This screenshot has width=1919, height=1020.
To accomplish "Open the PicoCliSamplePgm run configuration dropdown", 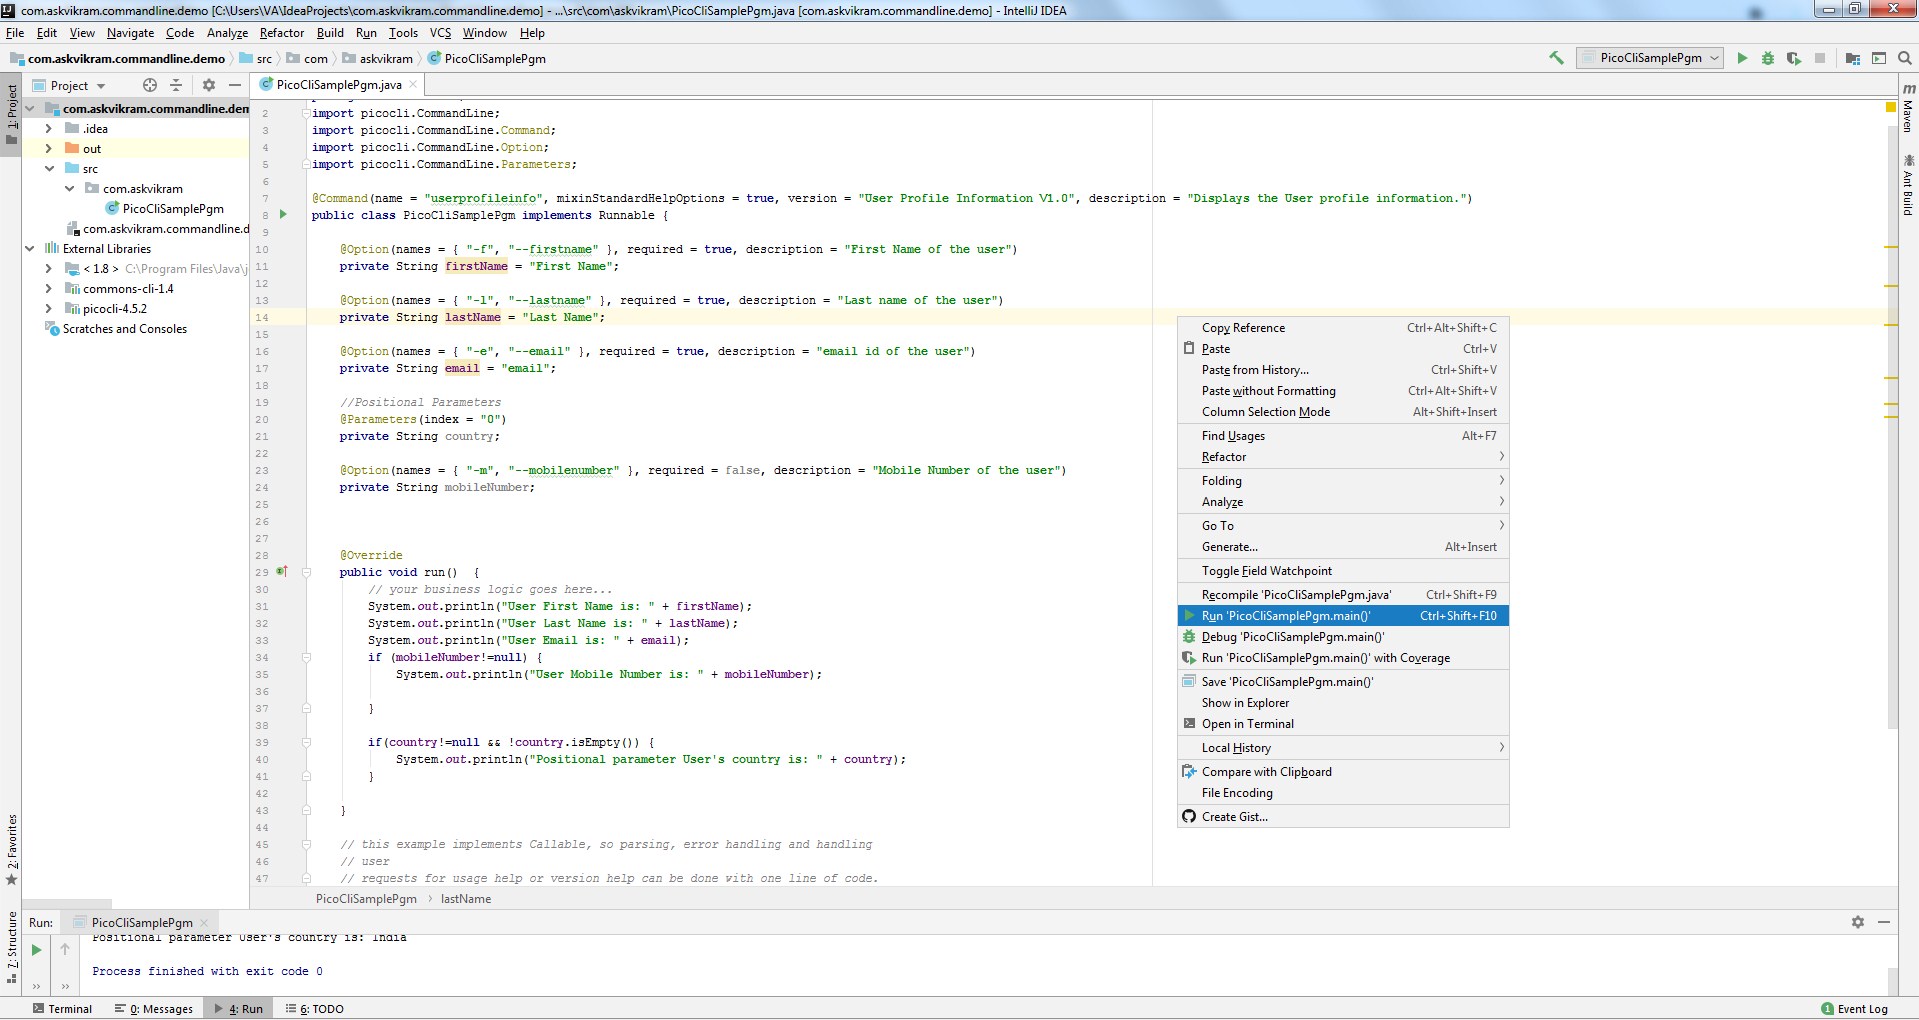I will click(1715, 58).
